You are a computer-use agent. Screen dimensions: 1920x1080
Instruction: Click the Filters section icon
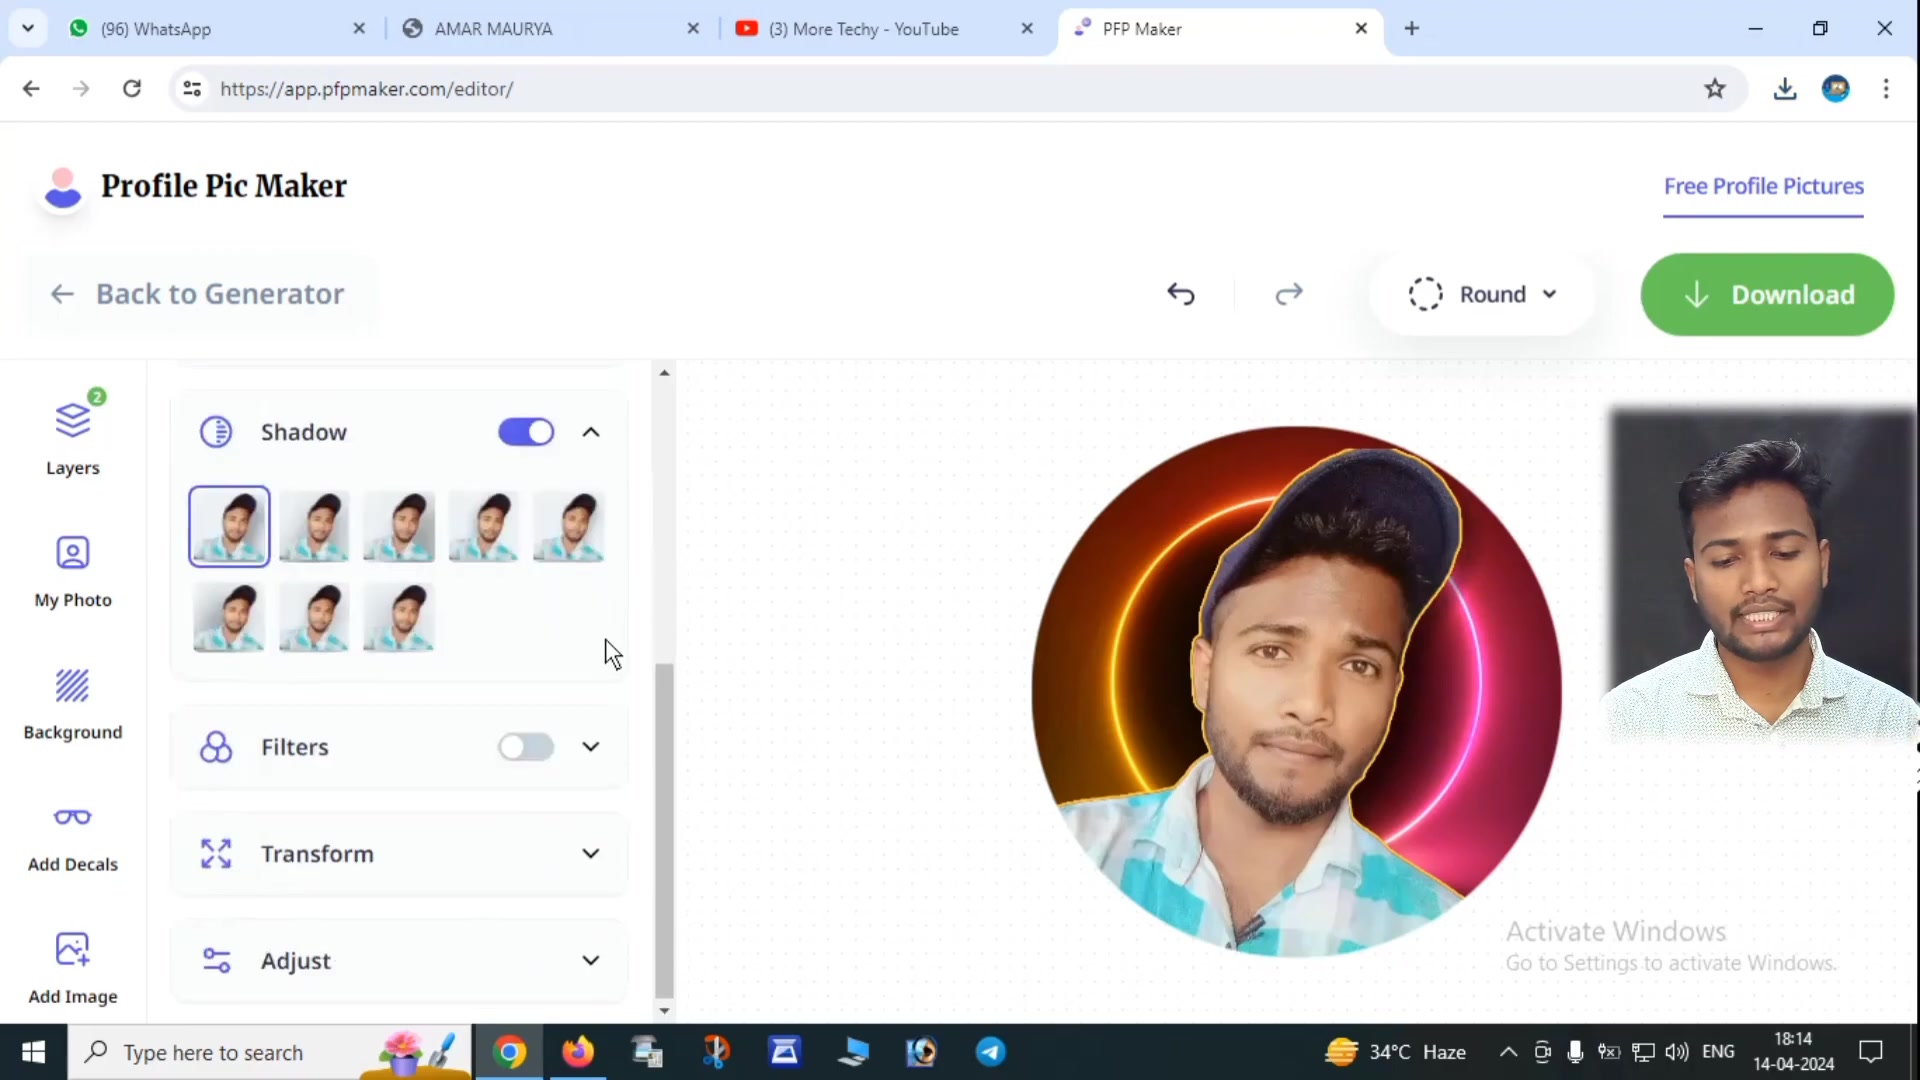(x=216, y=747)
